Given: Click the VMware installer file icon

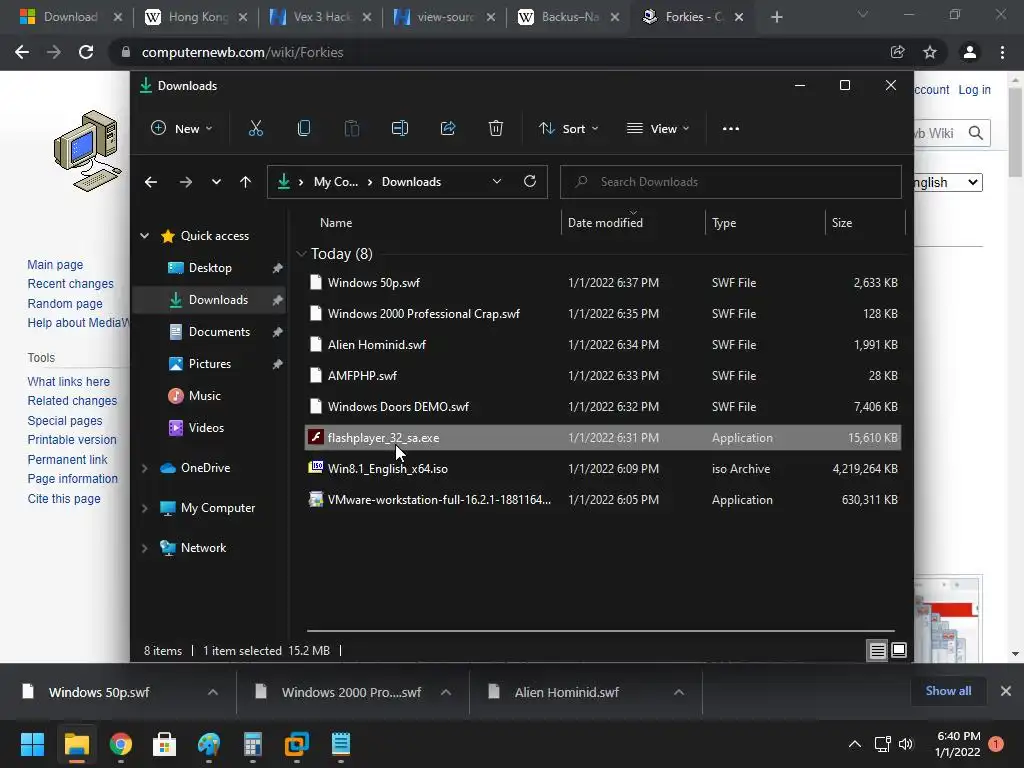Looking at the screenshot, I should coord(316,499).
